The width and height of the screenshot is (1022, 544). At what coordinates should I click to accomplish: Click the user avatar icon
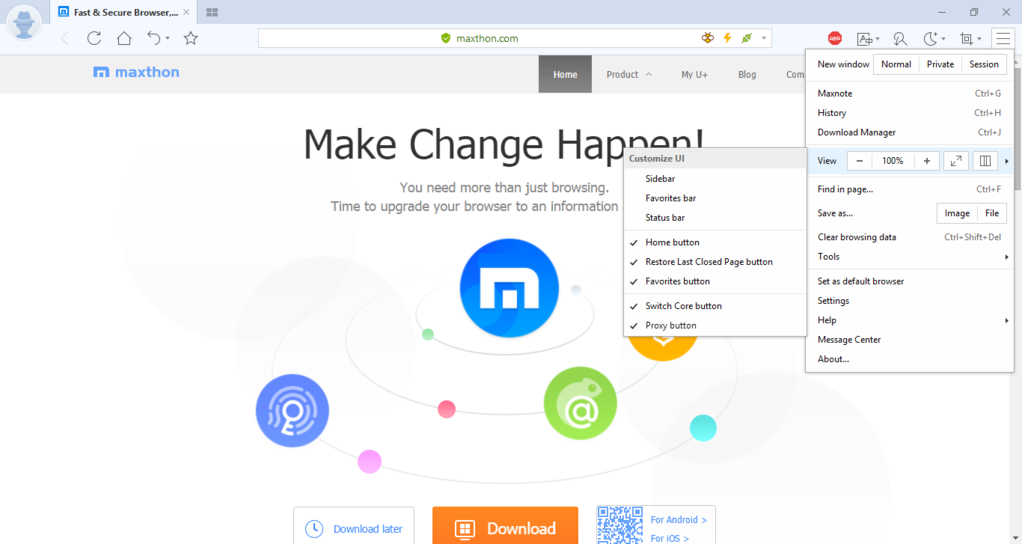[x=24, y=23]
